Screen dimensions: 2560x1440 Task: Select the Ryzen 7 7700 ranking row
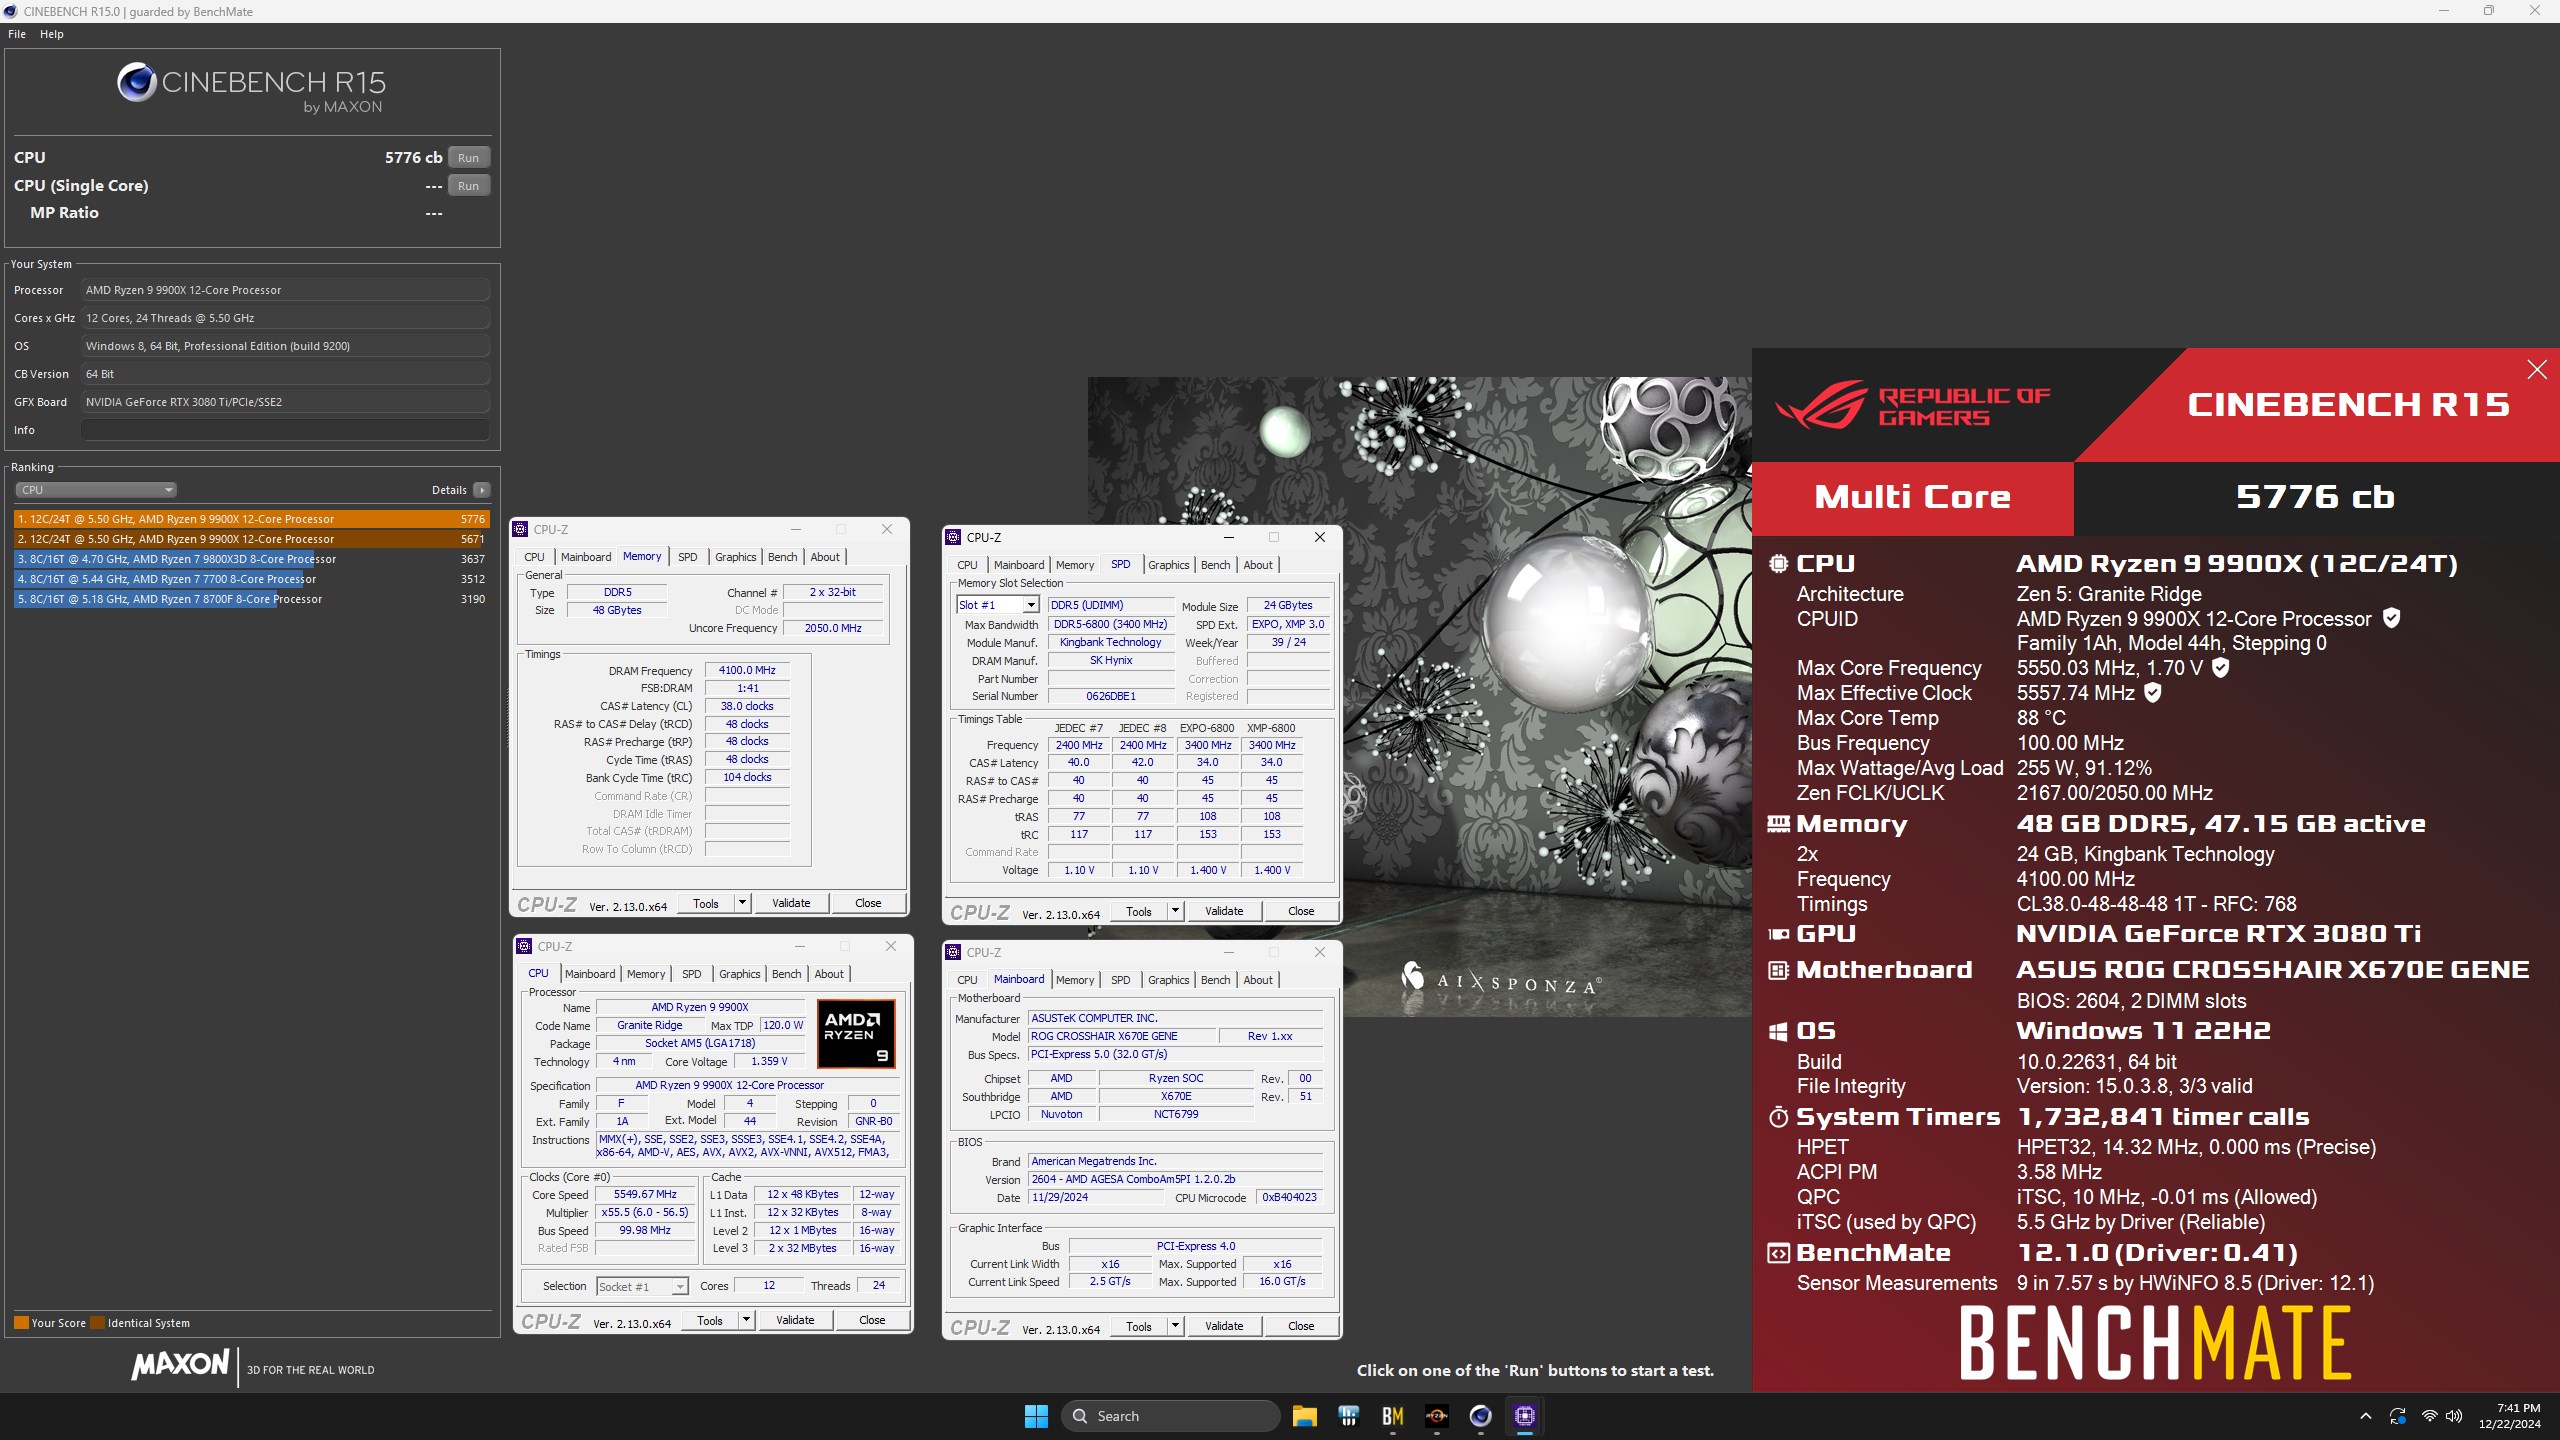coord(251,579)
